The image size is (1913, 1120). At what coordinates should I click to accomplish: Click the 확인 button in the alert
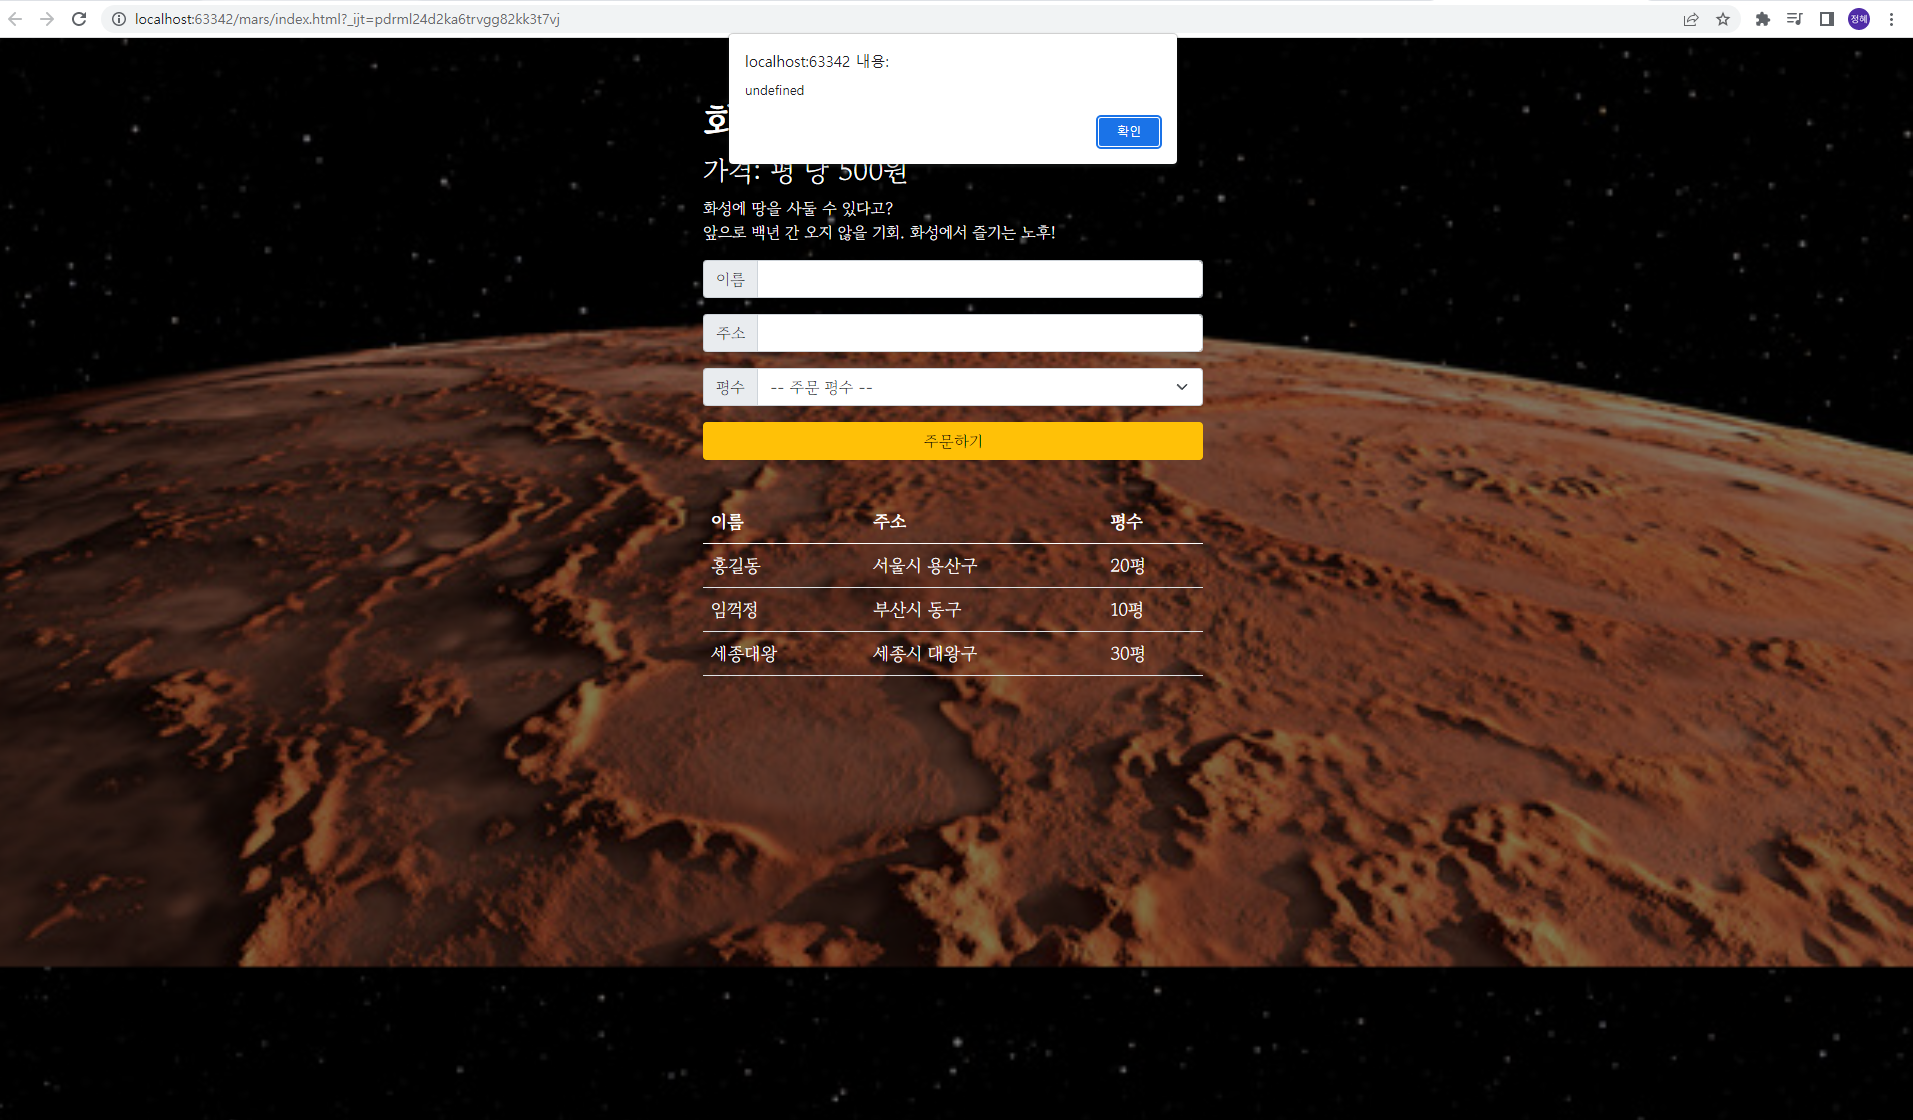(1128, 131)
